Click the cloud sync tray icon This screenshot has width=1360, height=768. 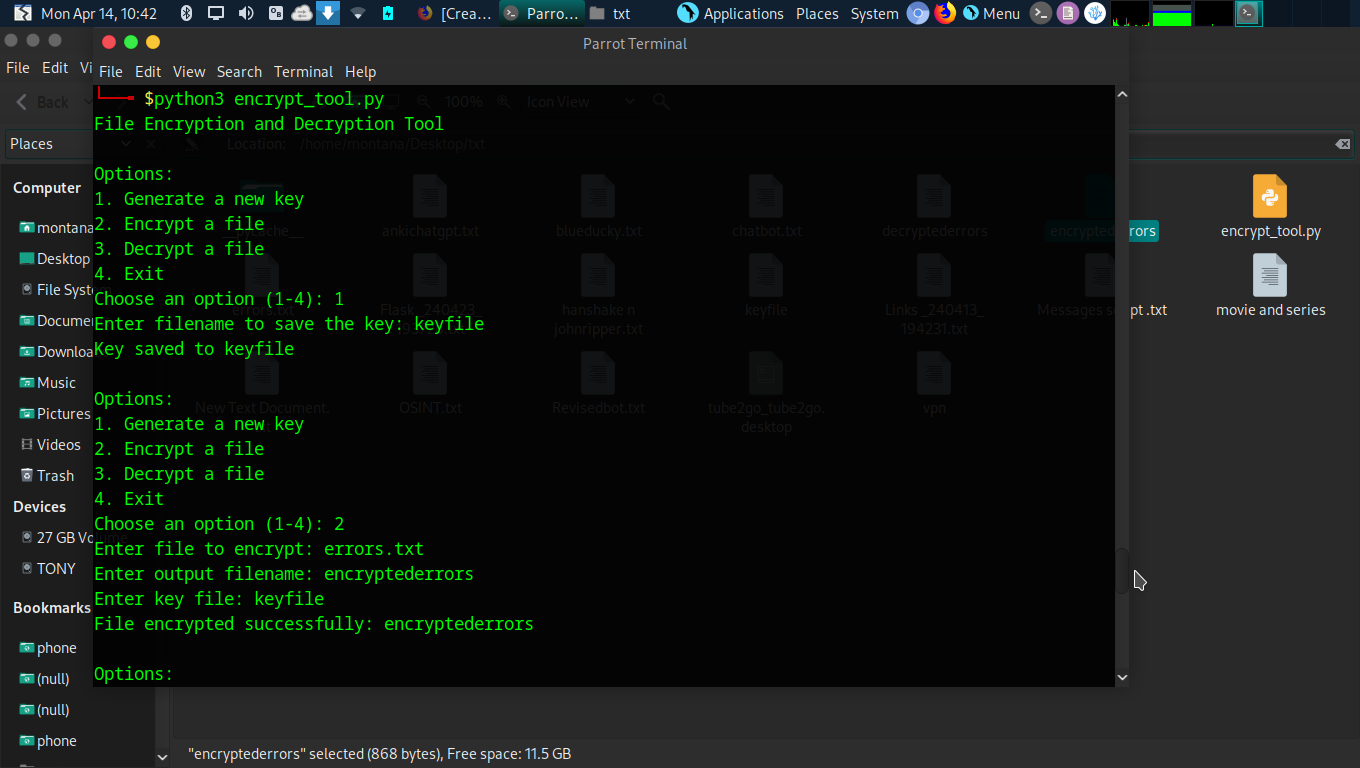(x=301, y=14)
